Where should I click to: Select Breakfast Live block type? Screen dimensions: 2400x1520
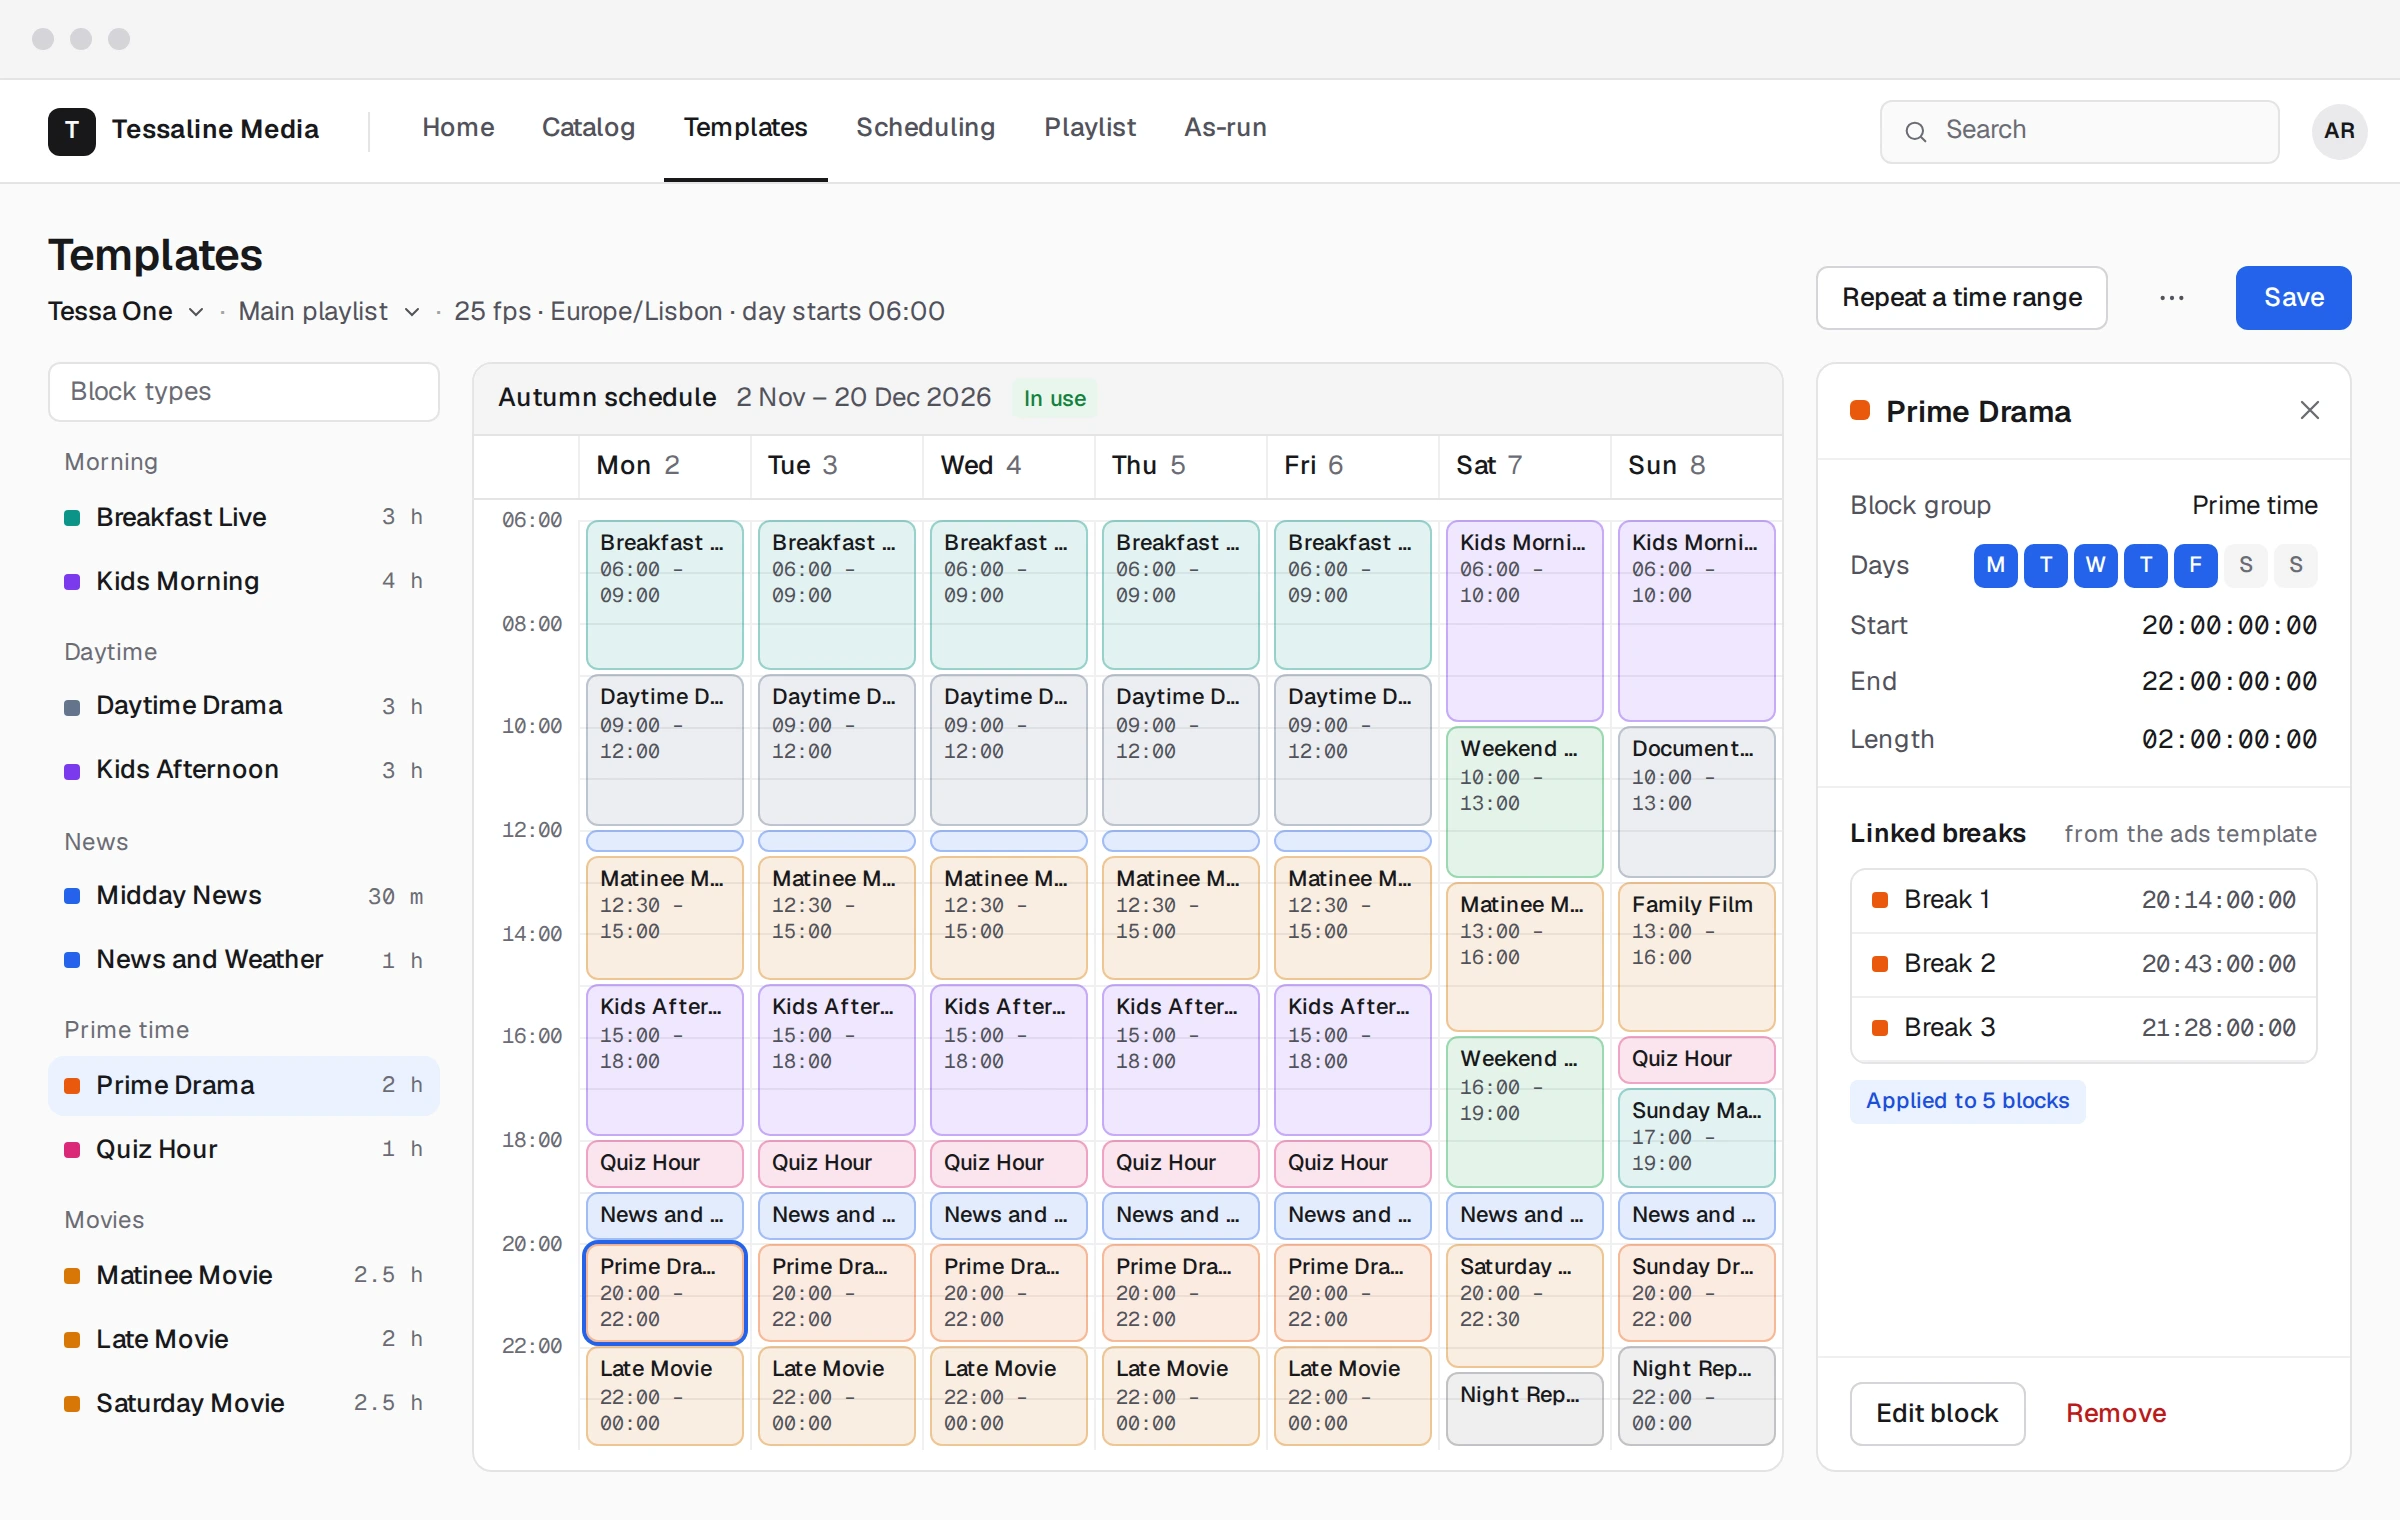244,518
